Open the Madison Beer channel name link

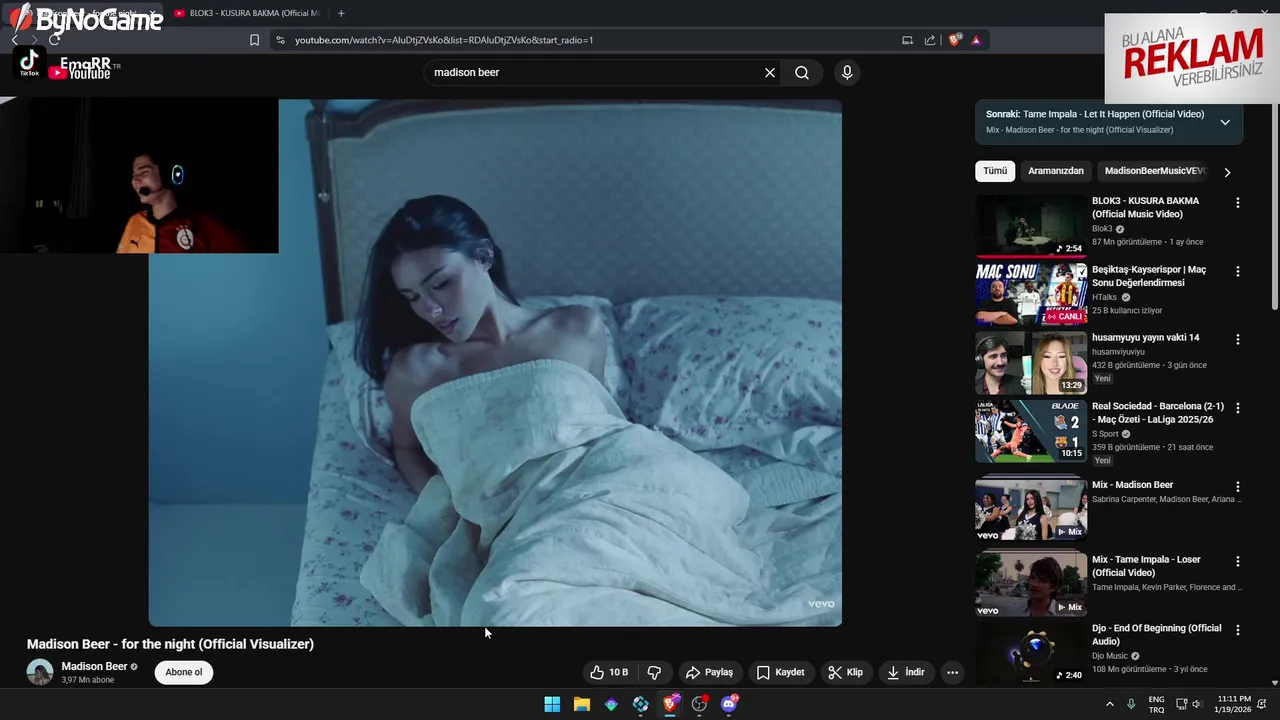point(94,666)
